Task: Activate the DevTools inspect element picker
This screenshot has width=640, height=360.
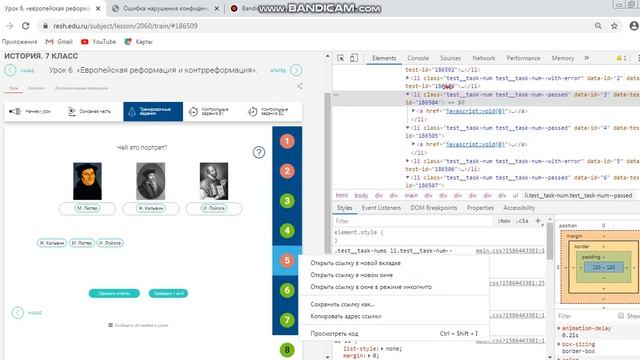Action: (340, 58)
